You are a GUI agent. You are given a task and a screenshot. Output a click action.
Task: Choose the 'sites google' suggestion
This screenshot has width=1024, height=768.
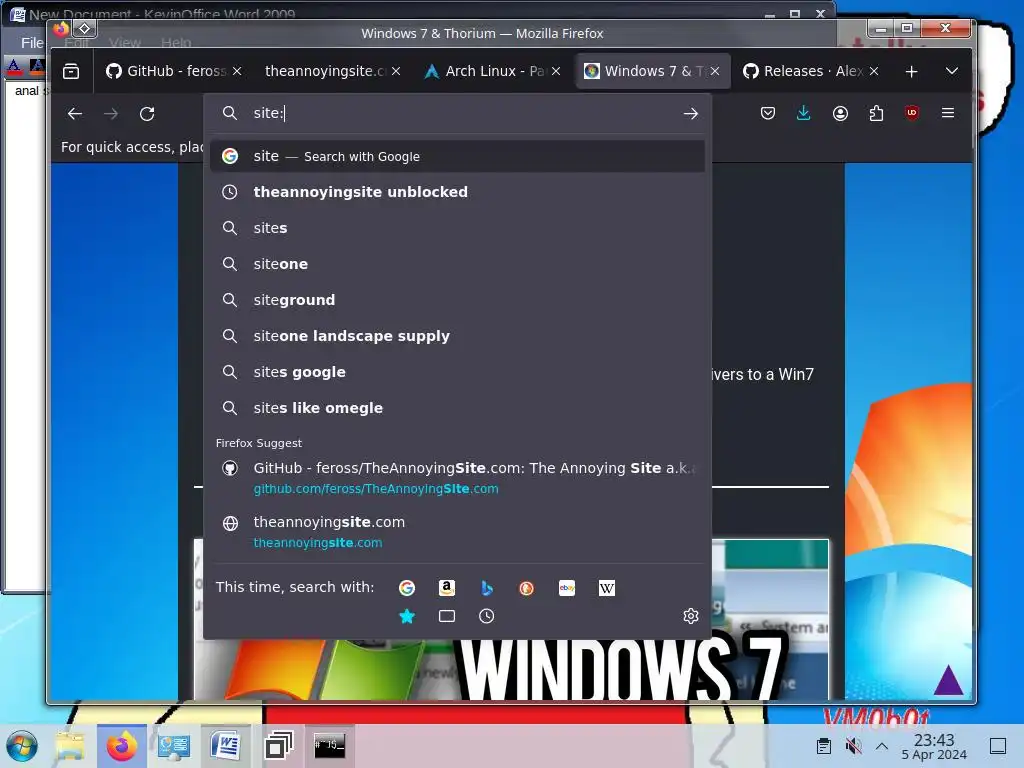[457, 372]
